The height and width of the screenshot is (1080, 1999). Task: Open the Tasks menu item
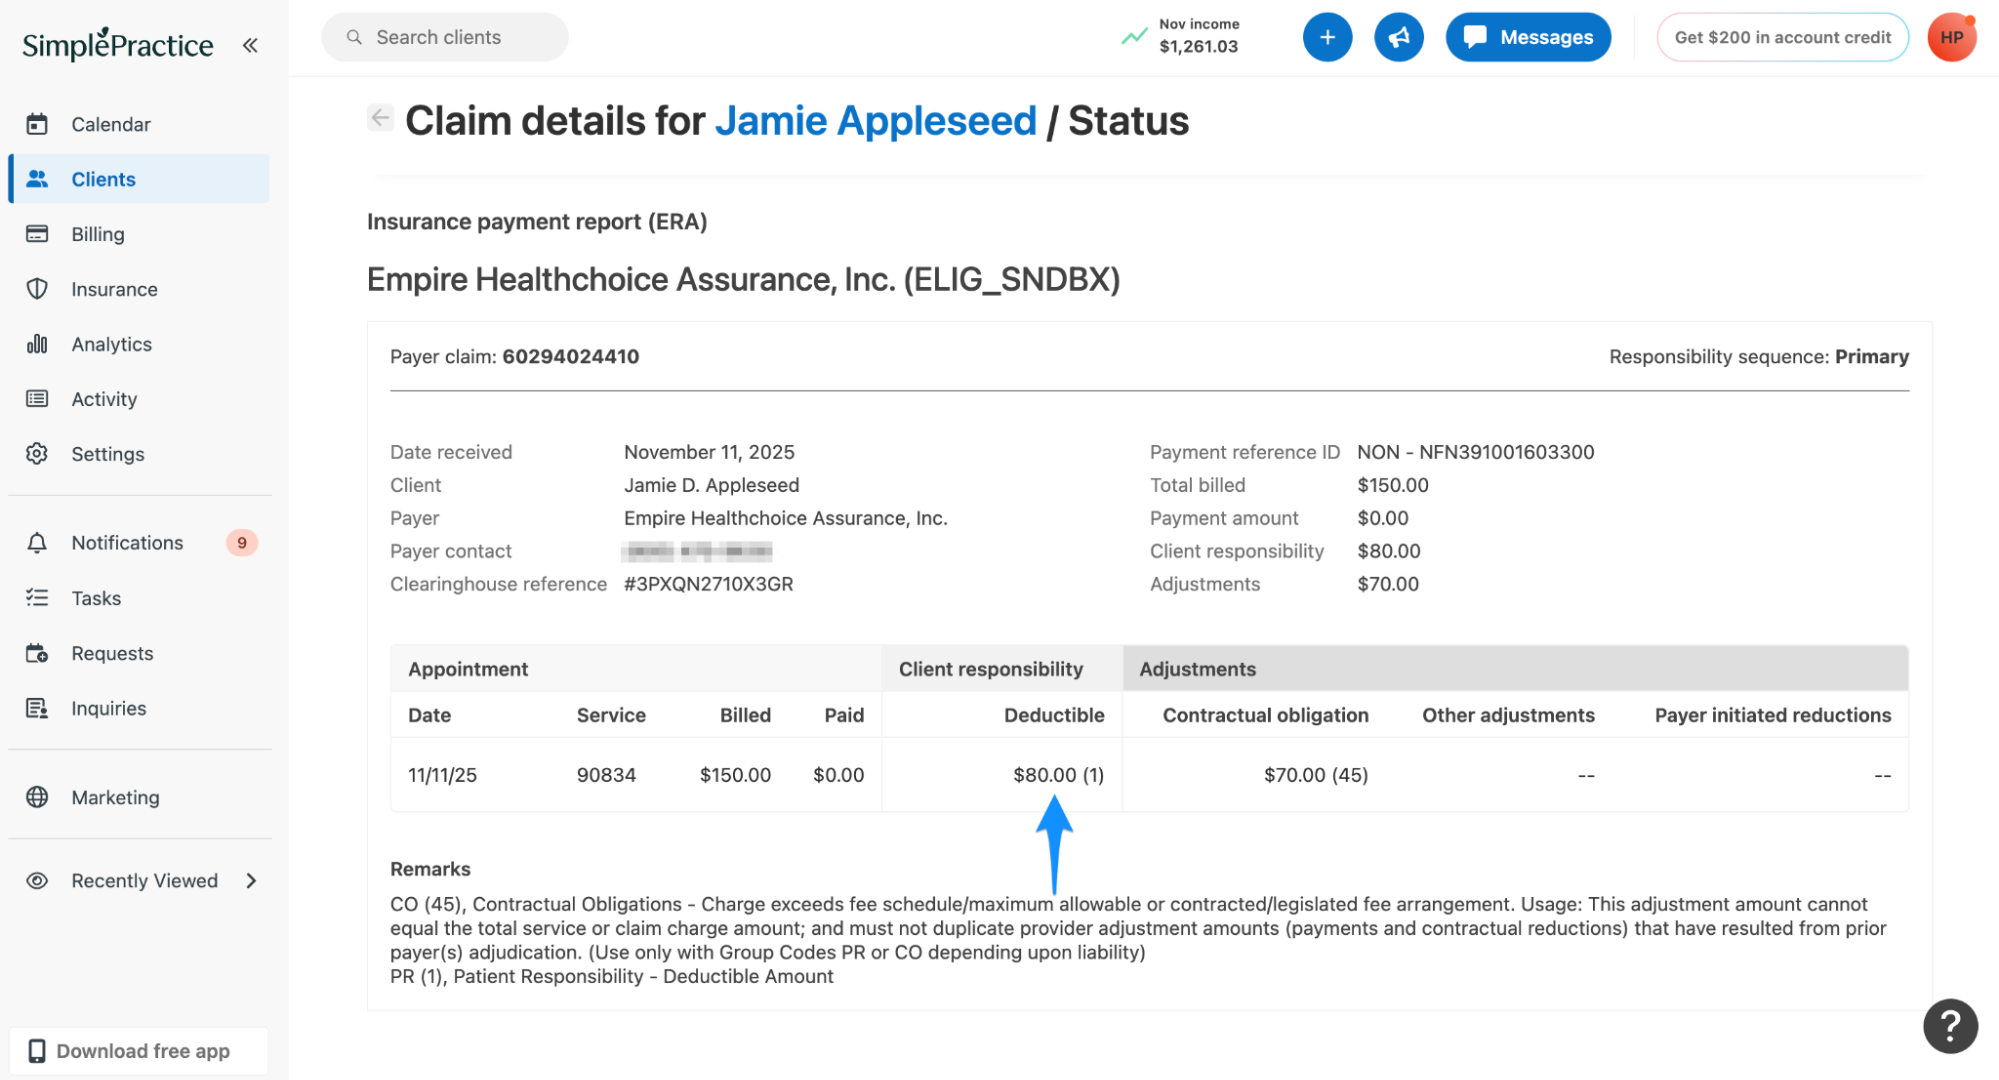click(x=139, y=598)
